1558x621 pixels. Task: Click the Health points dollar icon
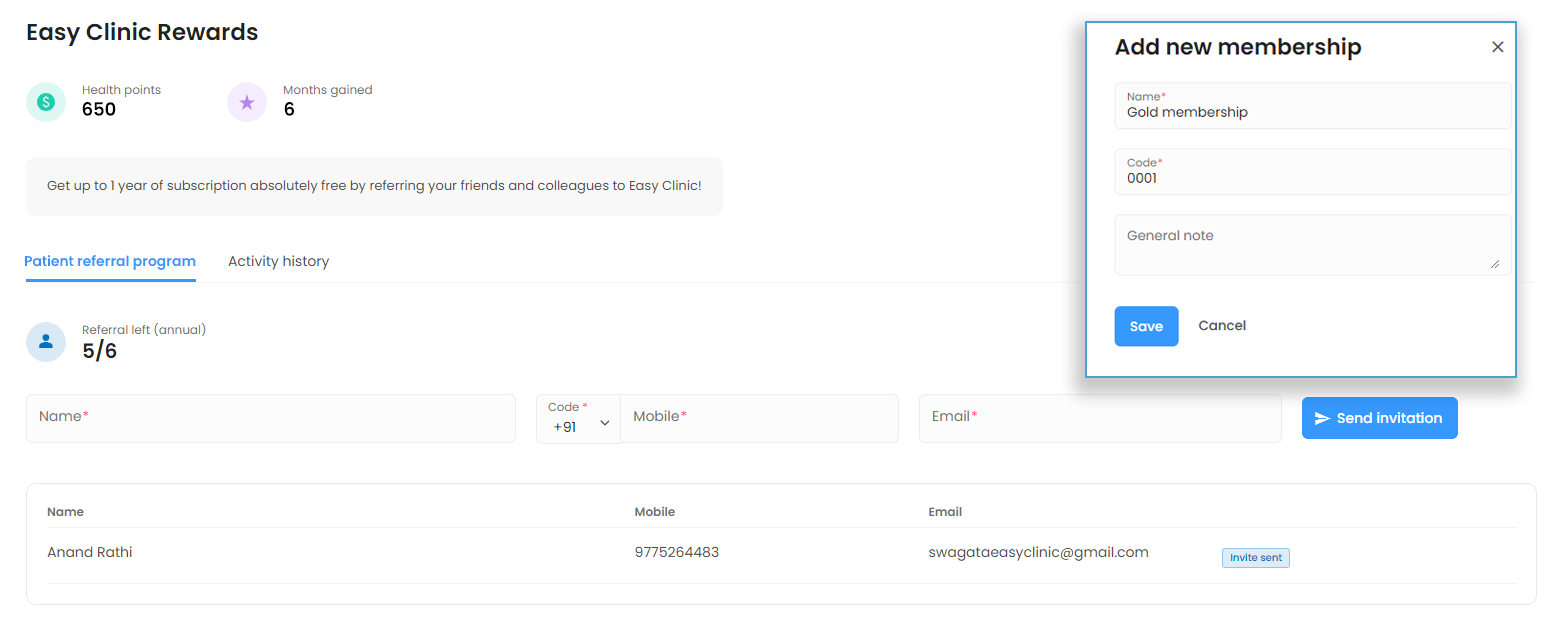click(x=46, y=102)
